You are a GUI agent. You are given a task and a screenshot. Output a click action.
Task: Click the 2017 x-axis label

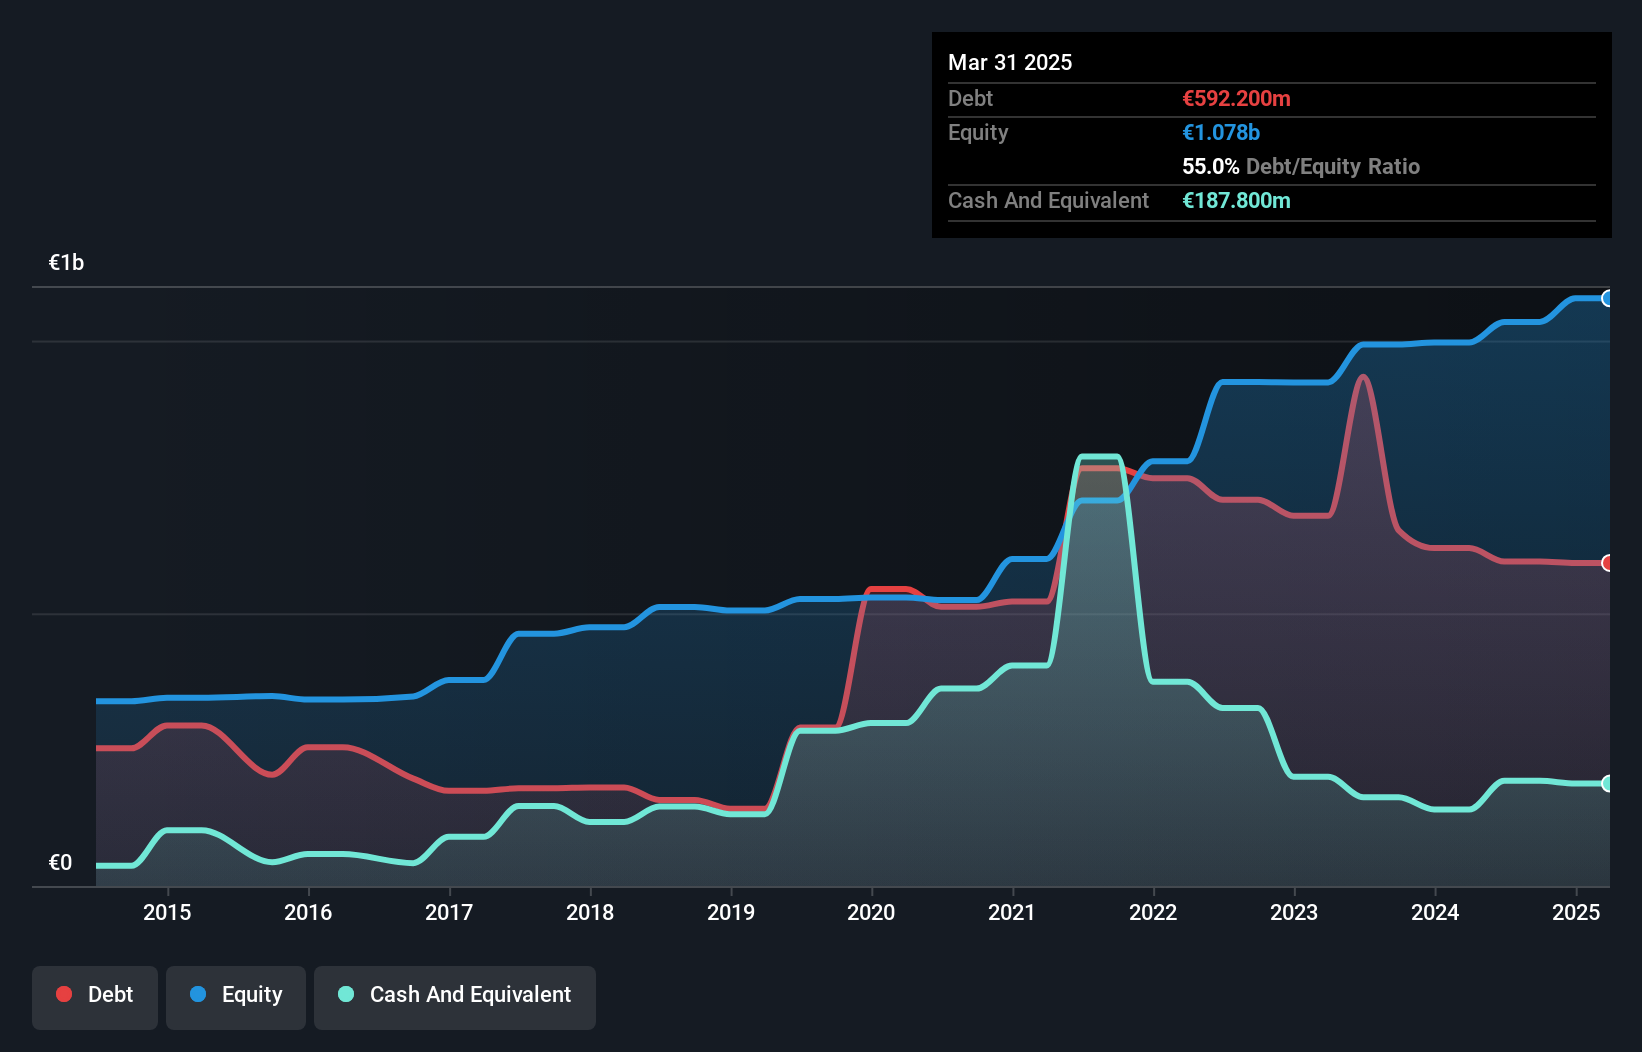click(449, 912)
